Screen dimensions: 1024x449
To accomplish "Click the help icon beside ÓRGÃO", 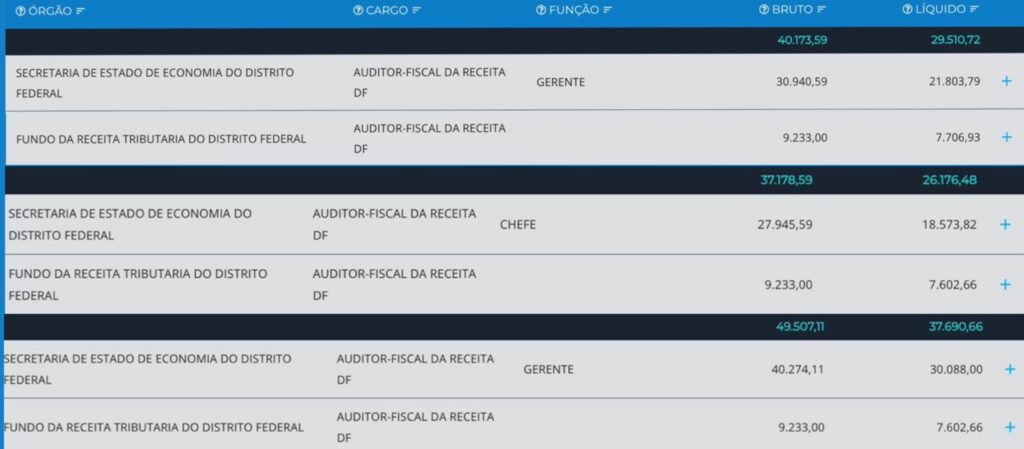I will point(20,10).
